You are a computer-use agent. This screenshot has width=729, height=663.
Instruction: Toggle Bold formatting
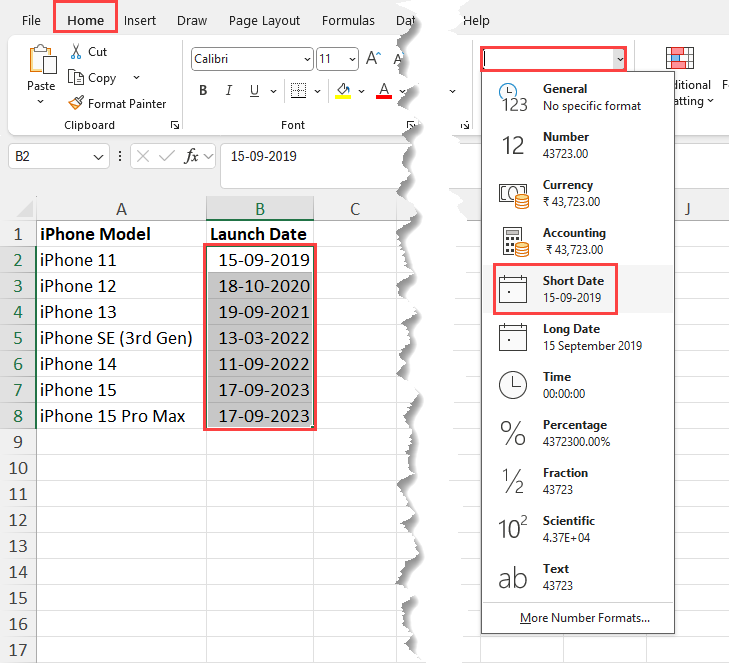pyautogui.click(x=203, y=90)
